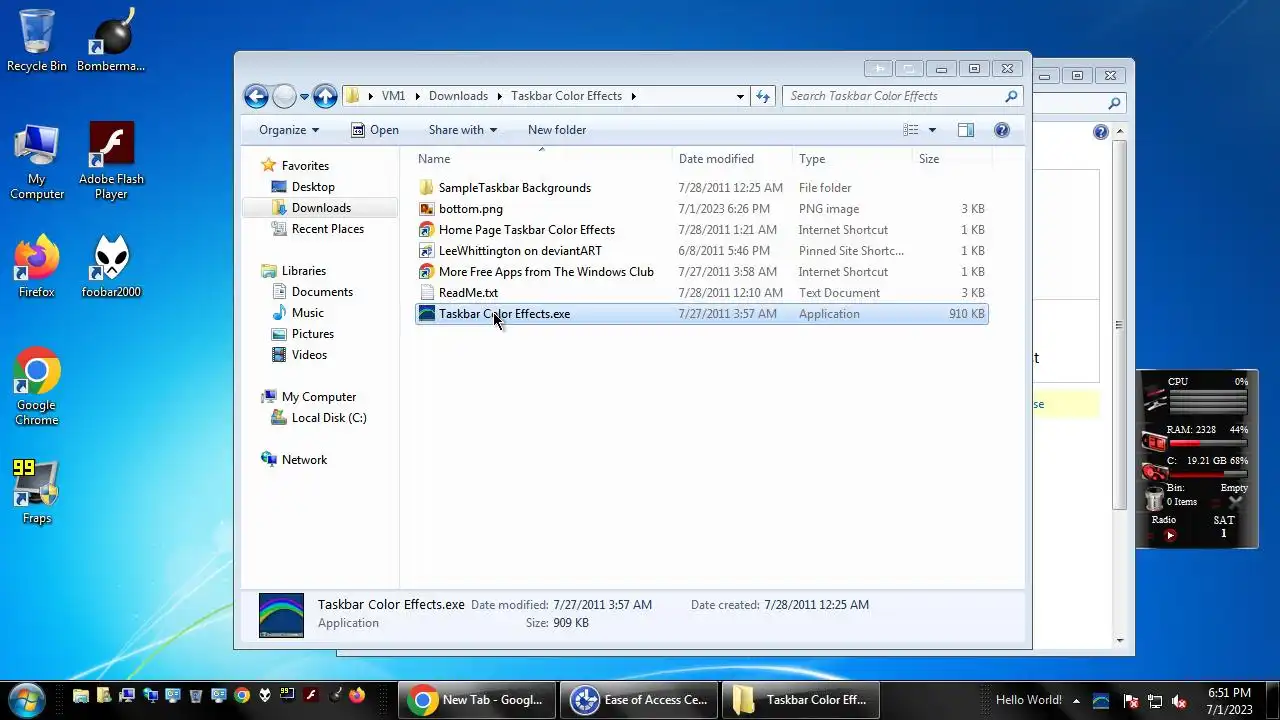Expand the breadcrumb arrow after VM1
This screenshot has width=1280, height=720.
pos(417,96)
